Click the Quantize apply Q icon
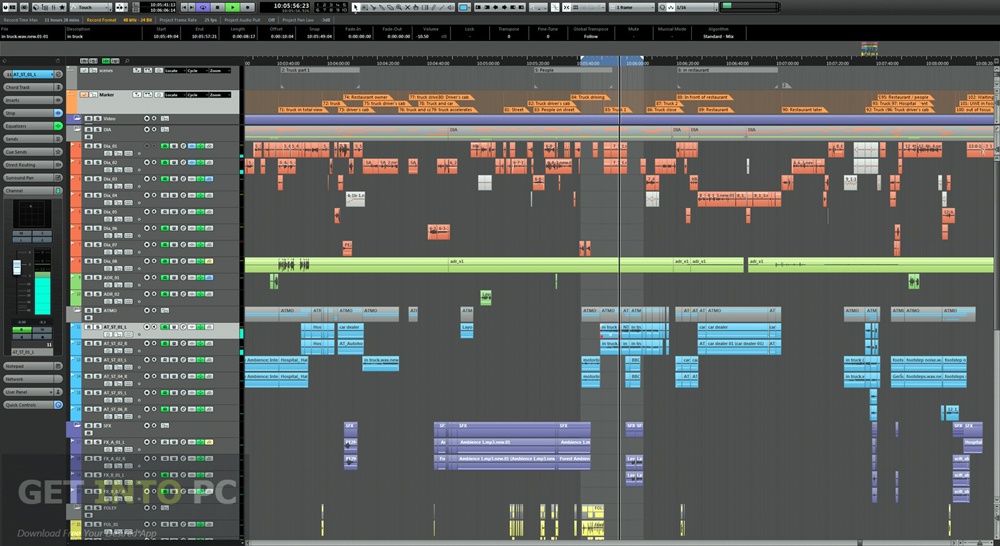The height and width of the screenshot is (546, 1000). 663,7
